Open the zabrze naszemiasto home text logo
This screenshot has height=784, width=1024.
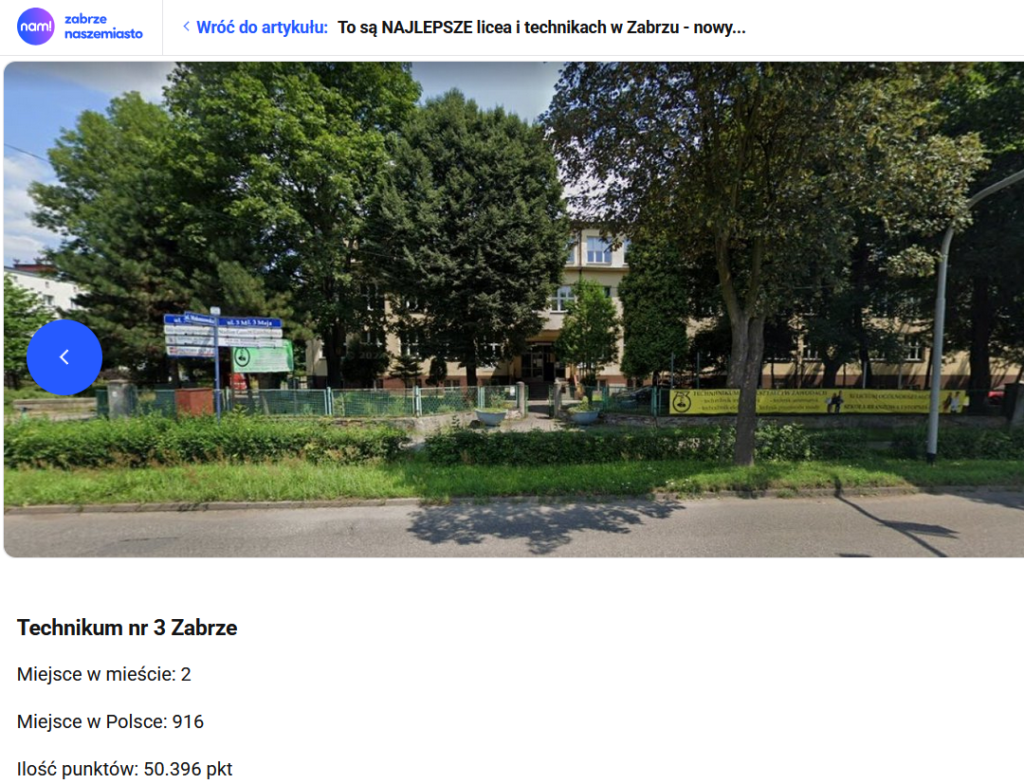103,27
